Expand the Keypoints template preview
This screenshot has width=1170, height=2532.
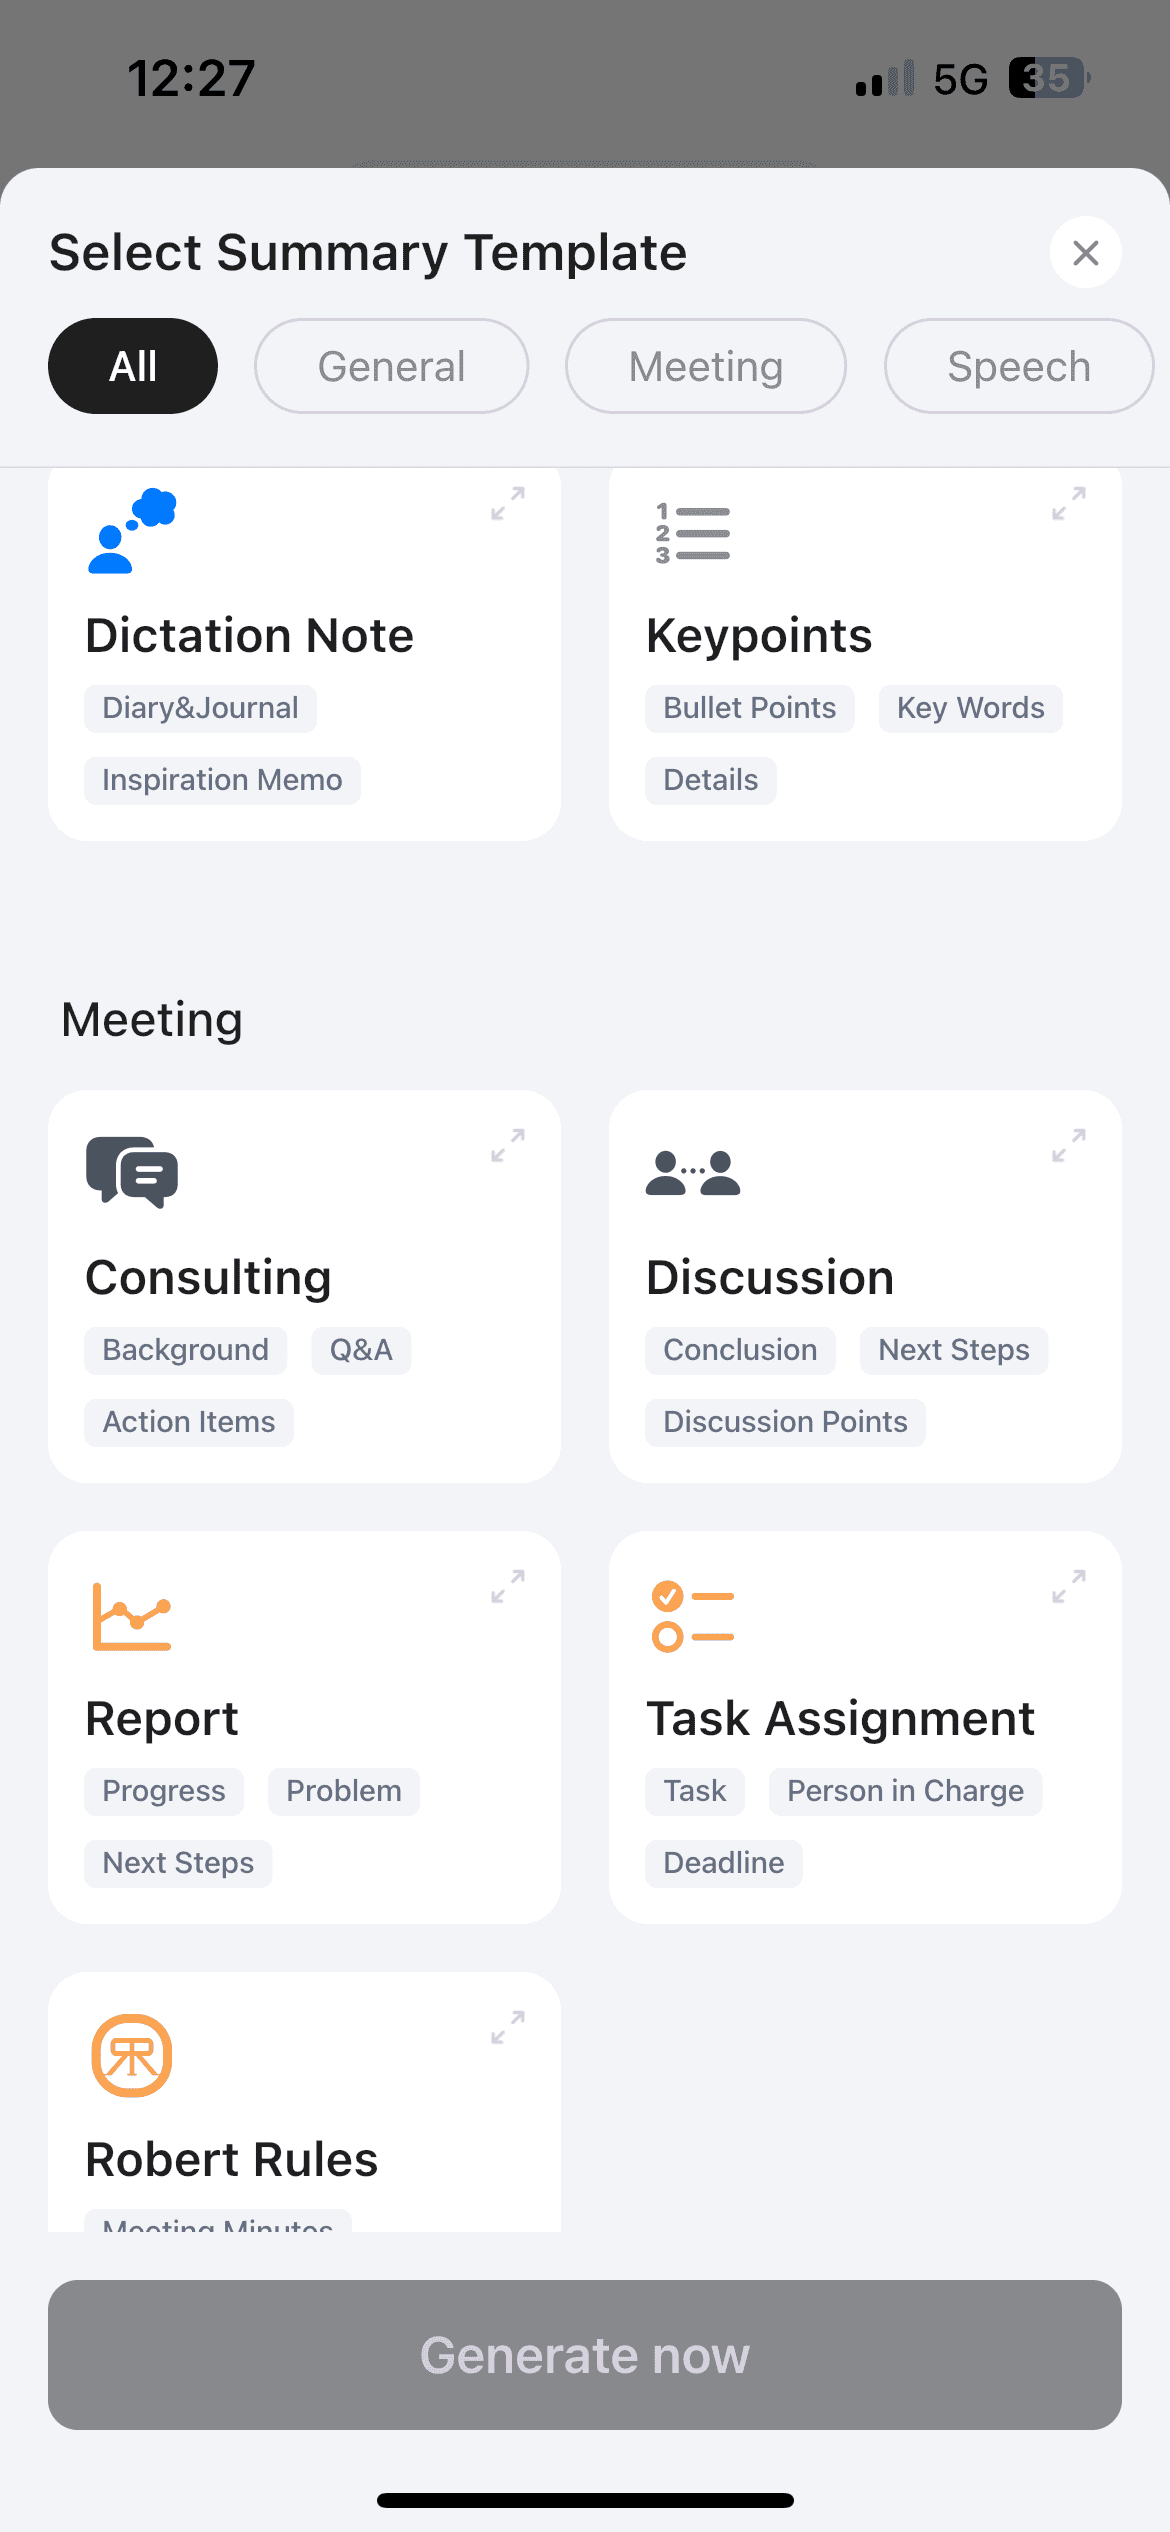point(1069,503)
